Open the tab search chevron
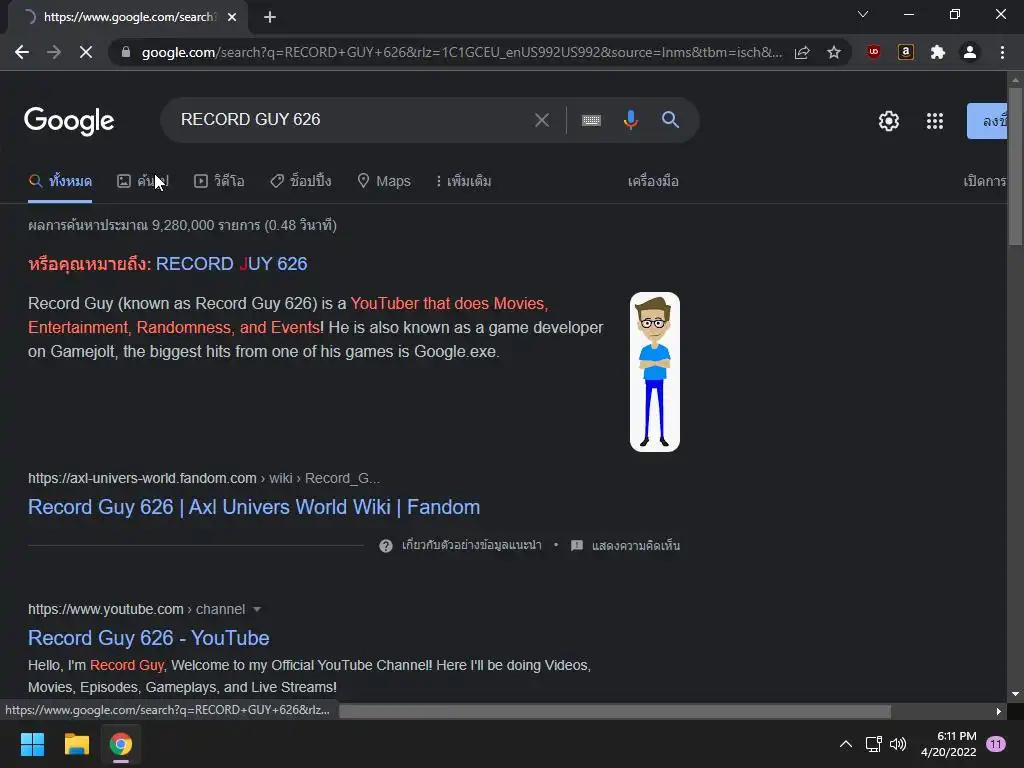1024x768 pixels. point(863,14)
